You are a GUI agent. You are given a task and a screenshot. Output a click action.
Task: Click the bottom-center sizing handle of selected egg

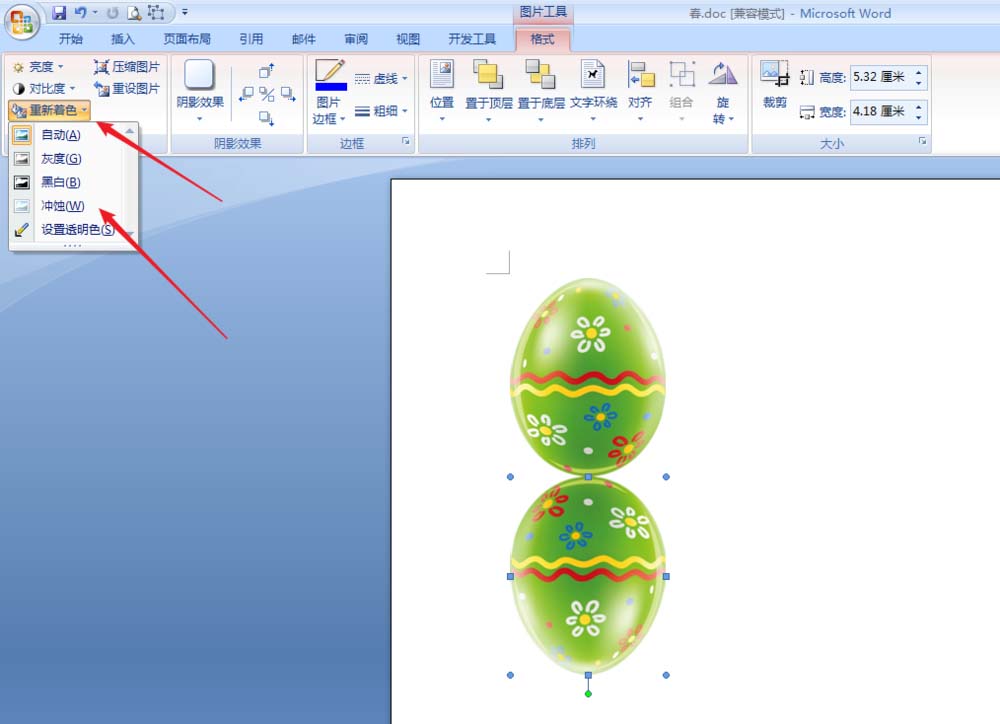[588, 675]
